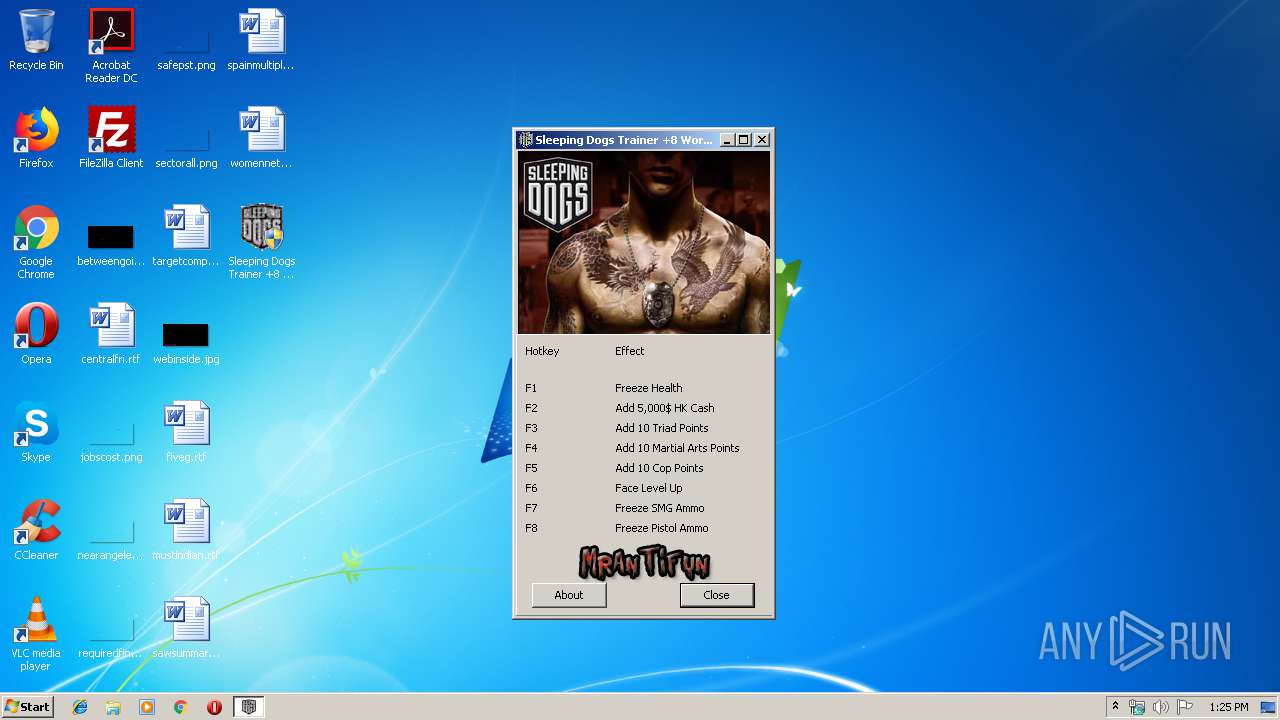Click the 1:25 PM taskbar clock
The image size is (1280, 720).
click(1229, 707)
